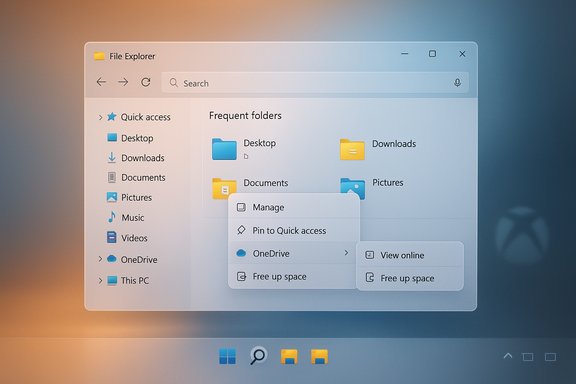The height and width of the screenshot is (384, 576).
Task: Select the Videos icon in sidebar
Action: pos(112,237)
